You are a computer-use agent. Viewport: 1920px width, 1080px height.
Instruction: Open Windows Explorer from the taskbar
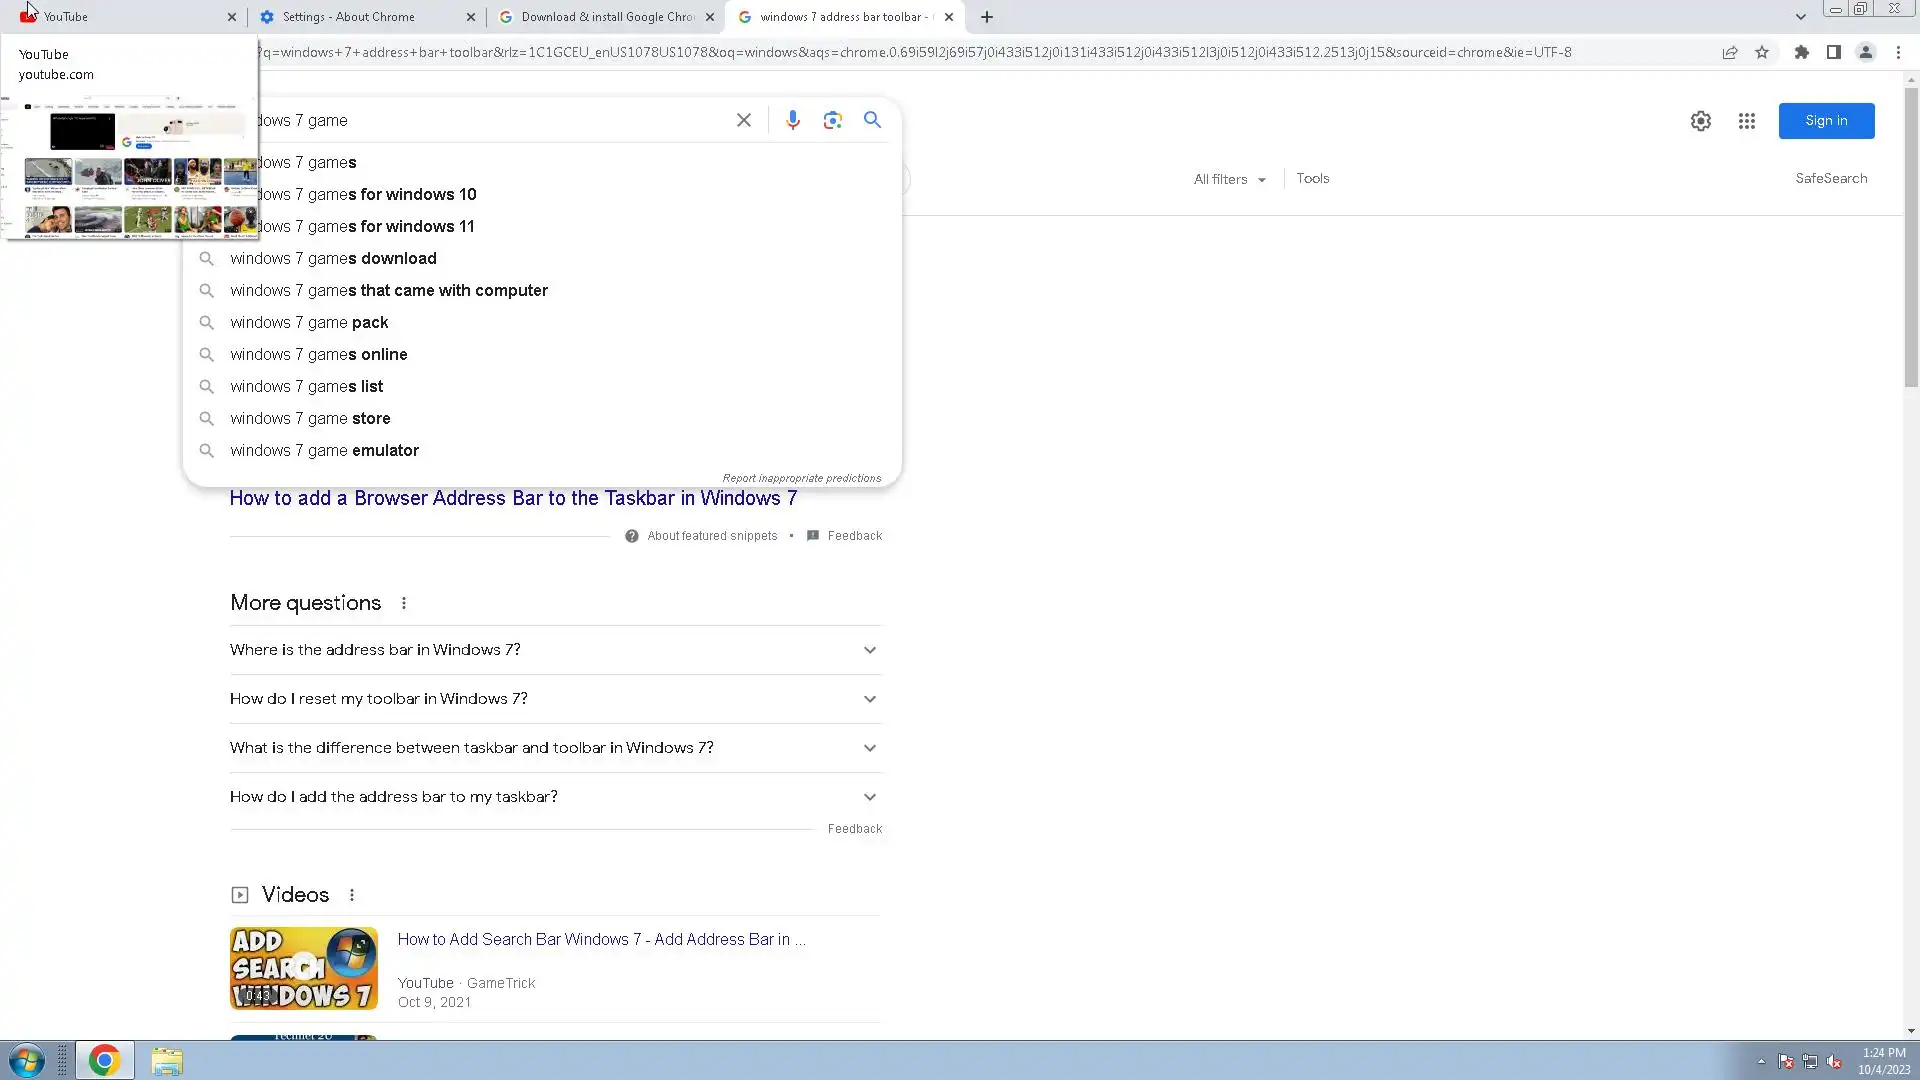point(167,1061)
